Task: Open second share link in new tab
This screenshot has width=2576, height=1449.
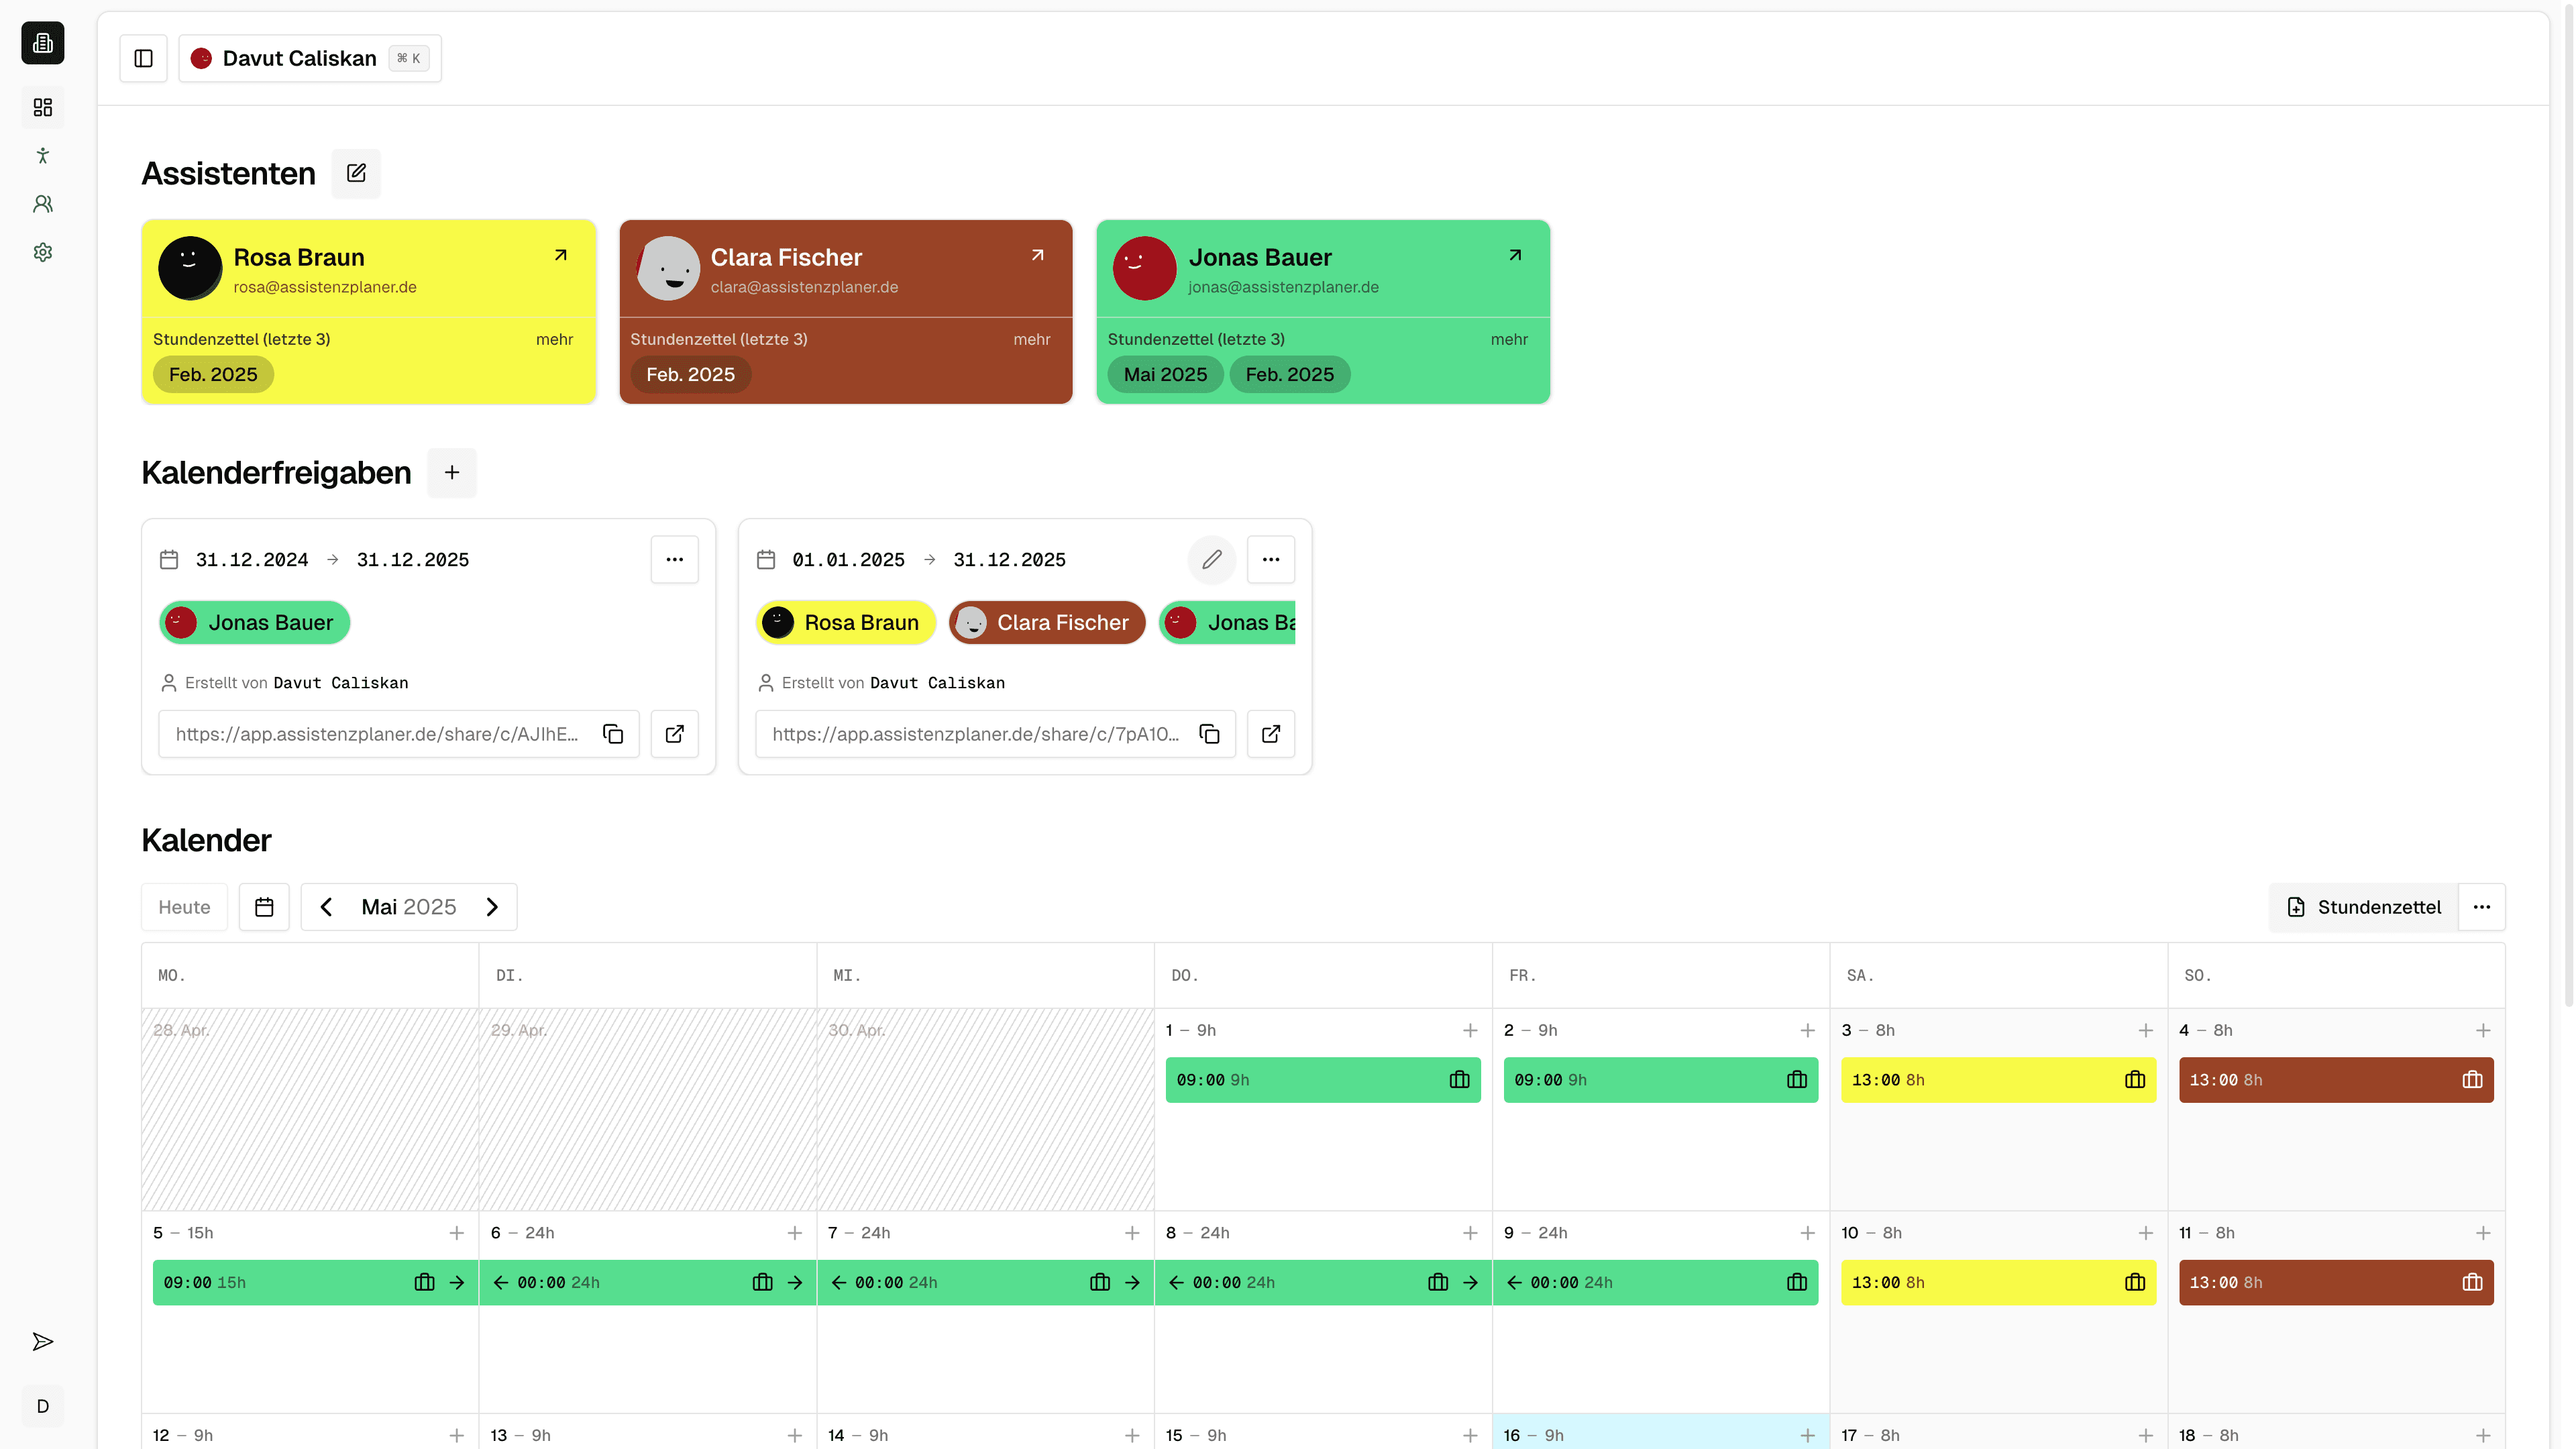Action: 1271,734
